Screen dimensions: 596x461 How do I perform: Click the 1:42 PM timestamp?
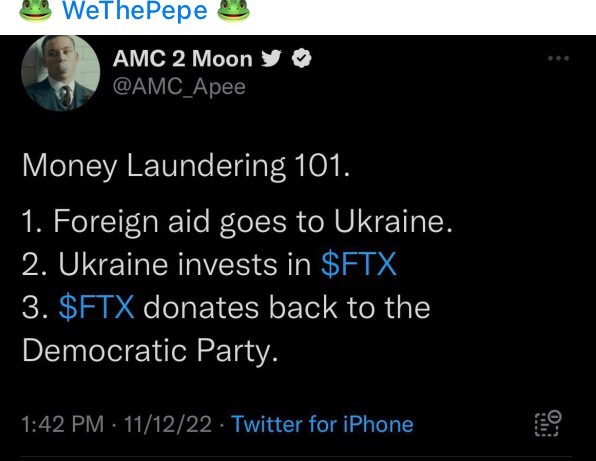click(x=63, y=424)
